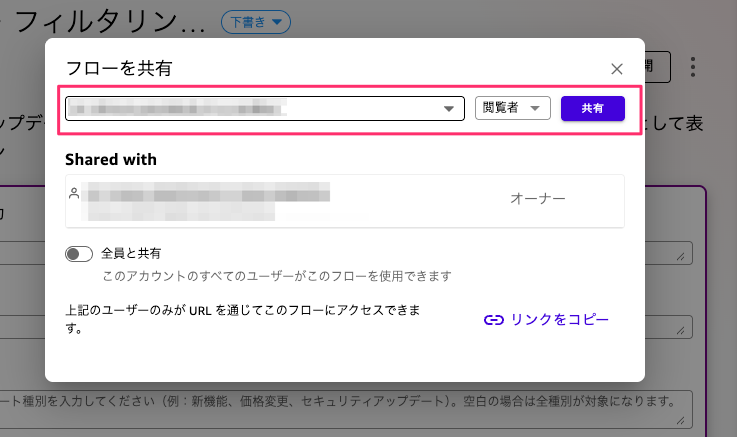Click the オーナー role label

(538, 199)
